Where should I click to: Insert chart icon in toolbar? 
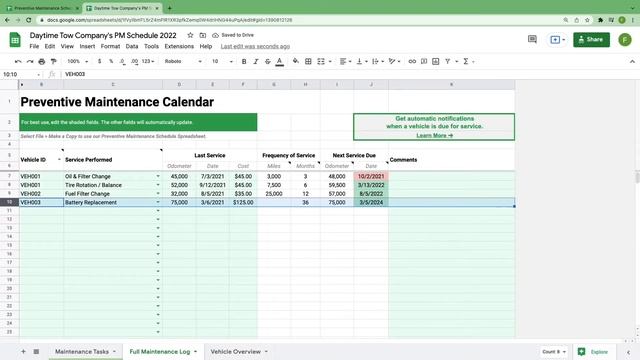point(436,61)
